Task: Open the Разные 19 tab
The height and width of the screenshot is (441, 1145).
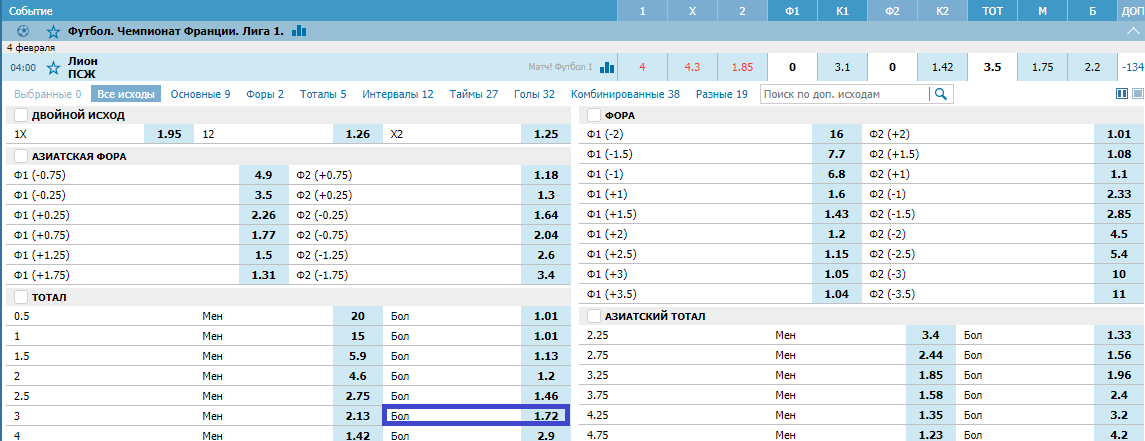Action: (x=721, y=94)
